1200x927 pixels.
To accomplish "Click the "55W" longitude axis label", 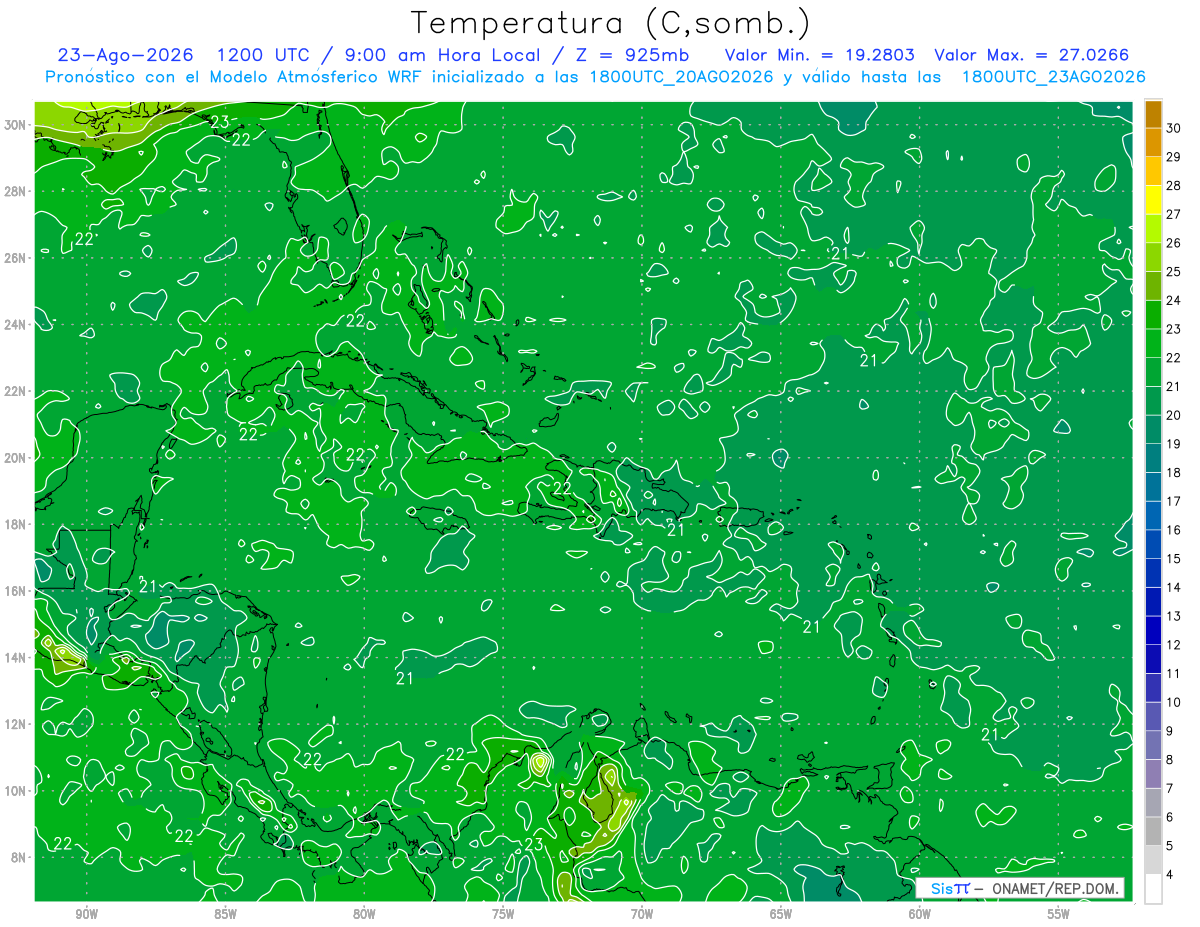I will (1059, 914).
